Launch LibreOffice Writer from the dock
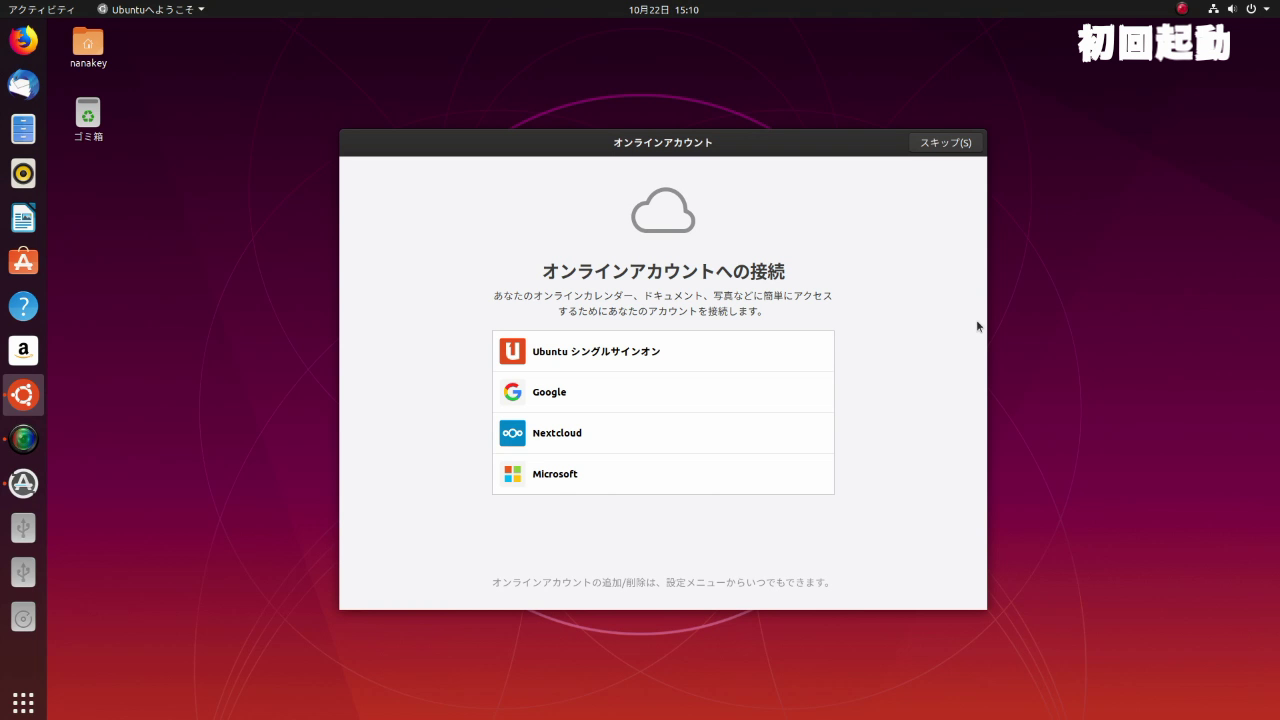The width and height of the screenshot is (1280, 720). point(23,217)
